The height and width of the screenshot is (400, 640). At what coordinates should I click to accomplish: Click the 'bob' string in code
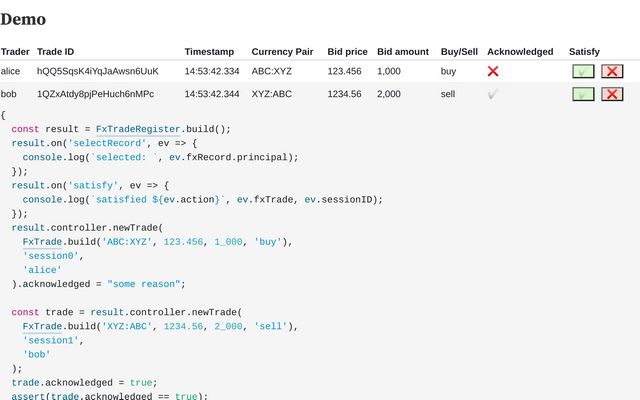click(37, 355)
